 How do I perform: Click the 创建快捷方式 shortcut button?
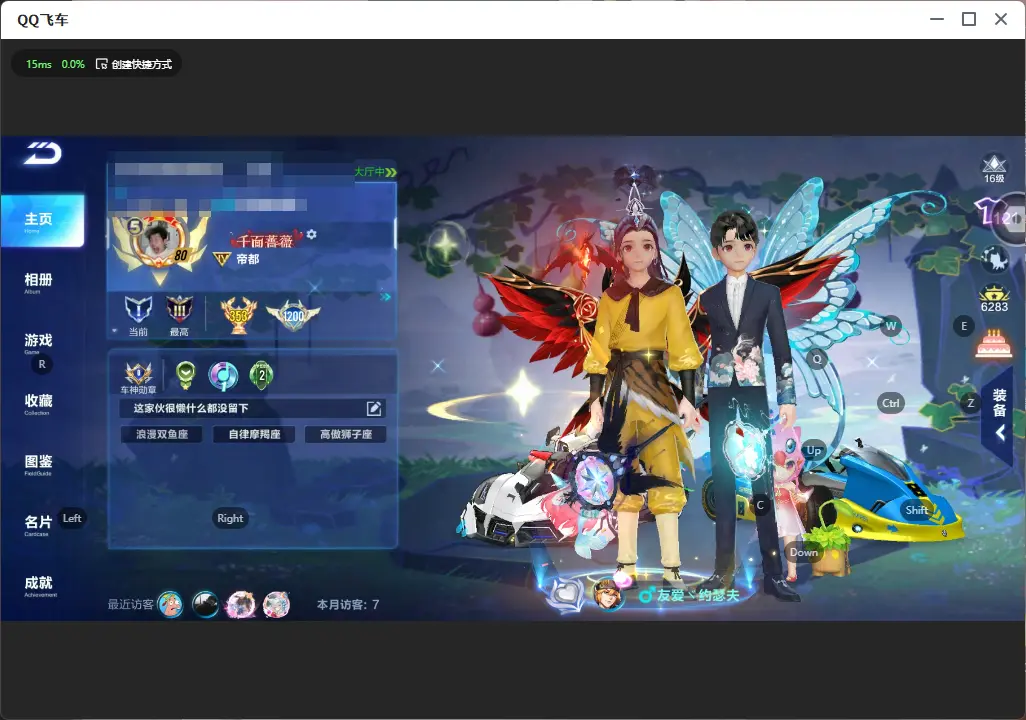point(134,64)
